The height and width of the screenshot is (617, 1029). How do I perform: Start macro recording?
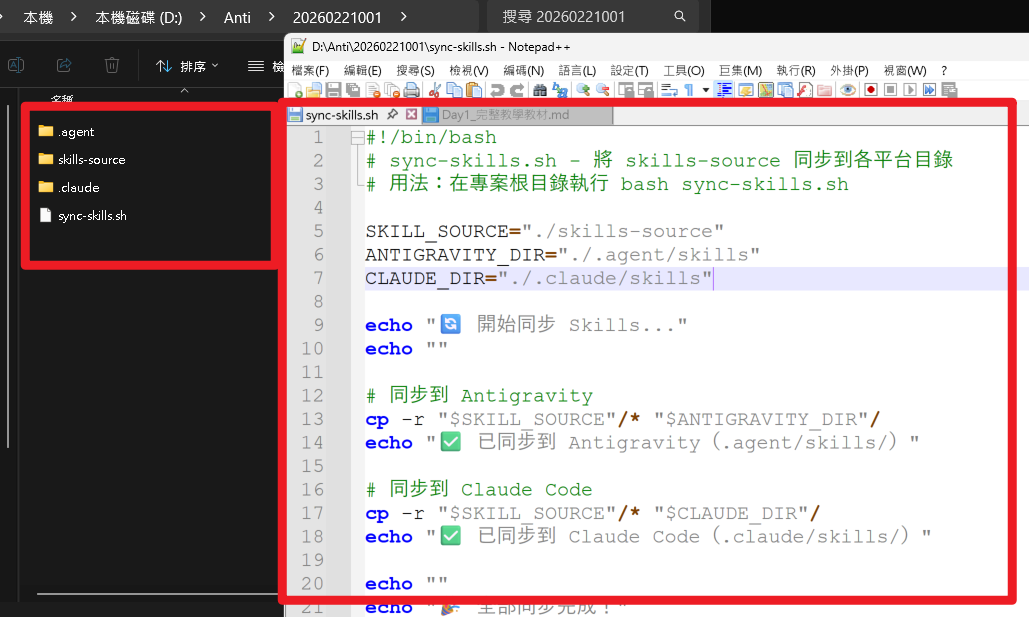[x=872, y=89]
